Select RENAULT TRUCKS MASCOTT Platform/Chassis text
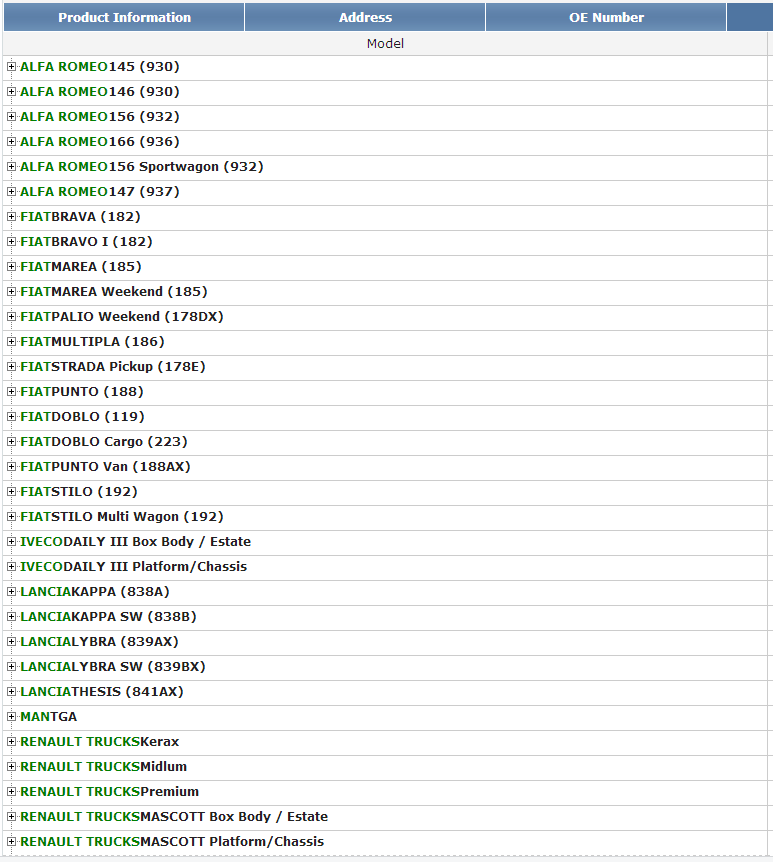The width and height of the screenshot is (773, 862). [172, 842]
